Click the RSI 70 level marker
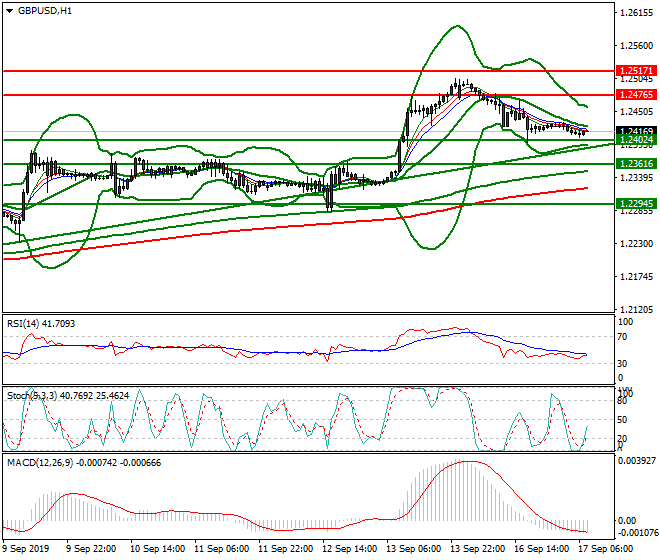The image size is (660, 560). point(622,337)
